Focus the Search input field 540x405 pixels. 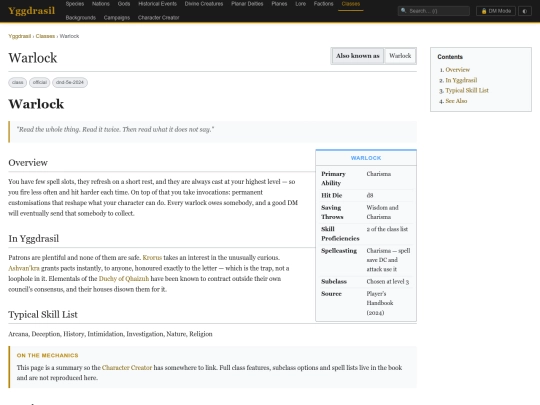pyautogui.click(x=434, y=11)
